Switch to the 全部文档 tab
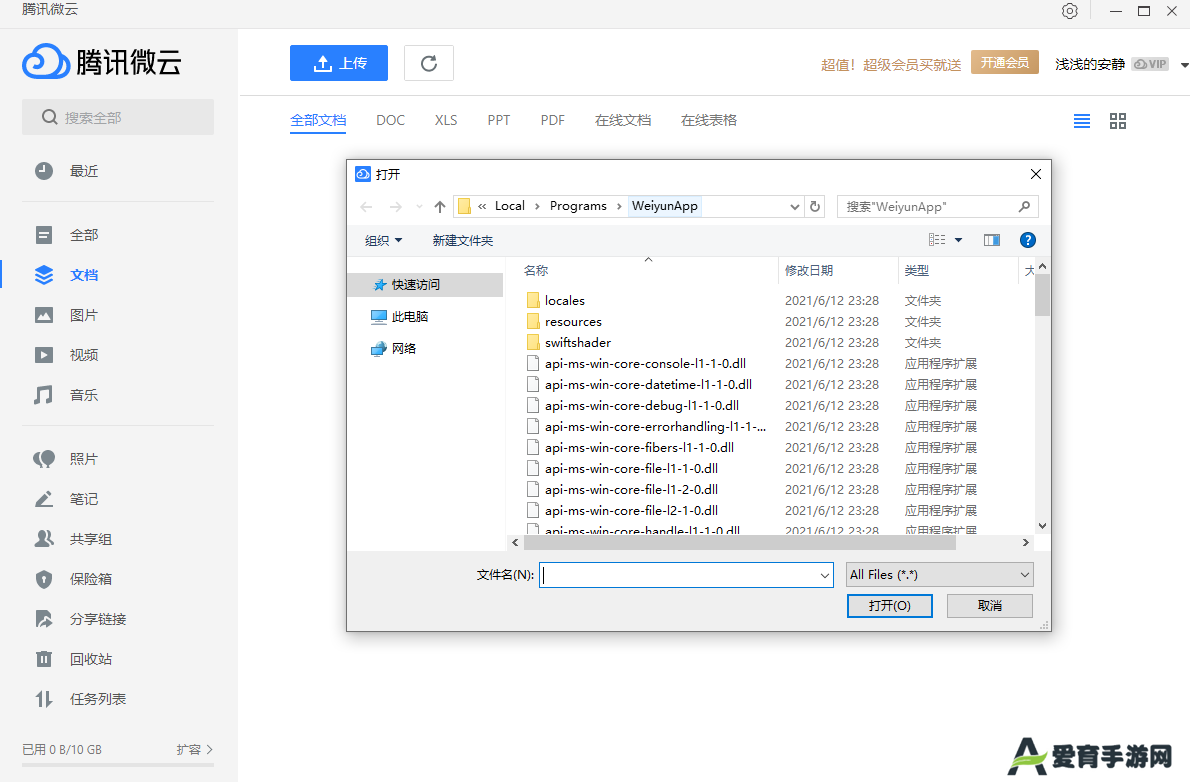 (x=318, y=120)
